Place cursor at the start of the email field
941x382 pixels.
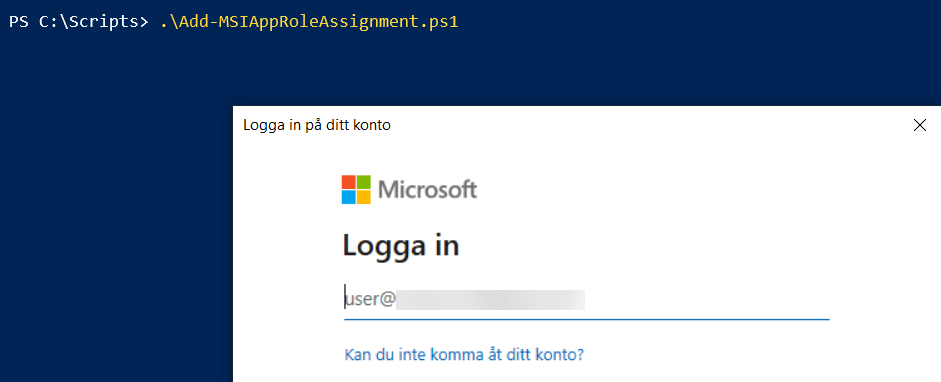(345, 299)
